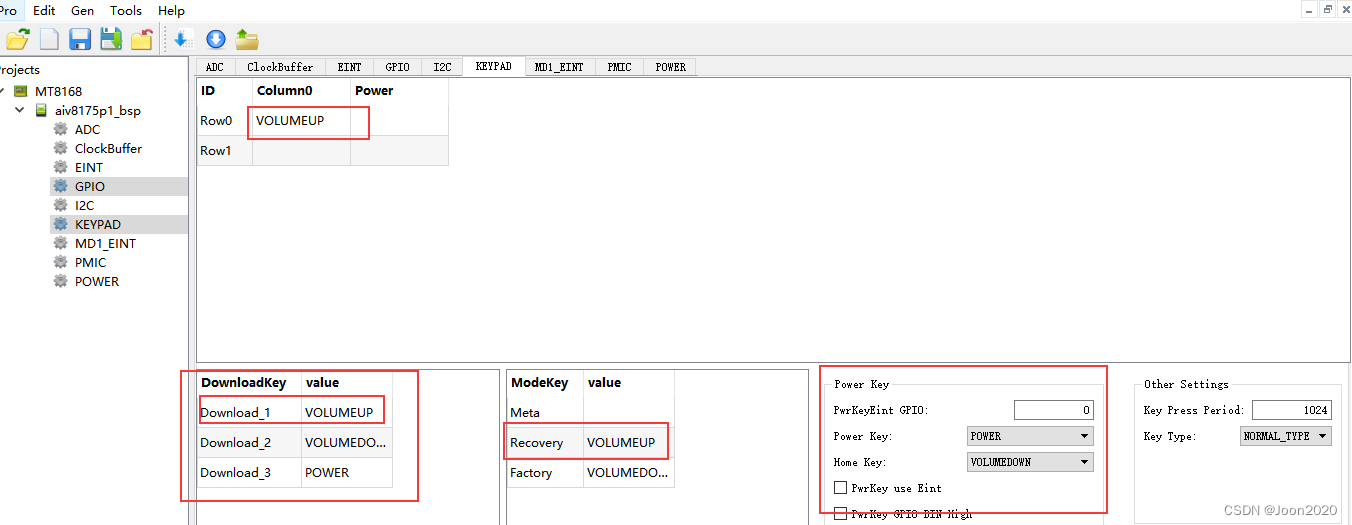Switch to the MD1_EINT tab

559,67
